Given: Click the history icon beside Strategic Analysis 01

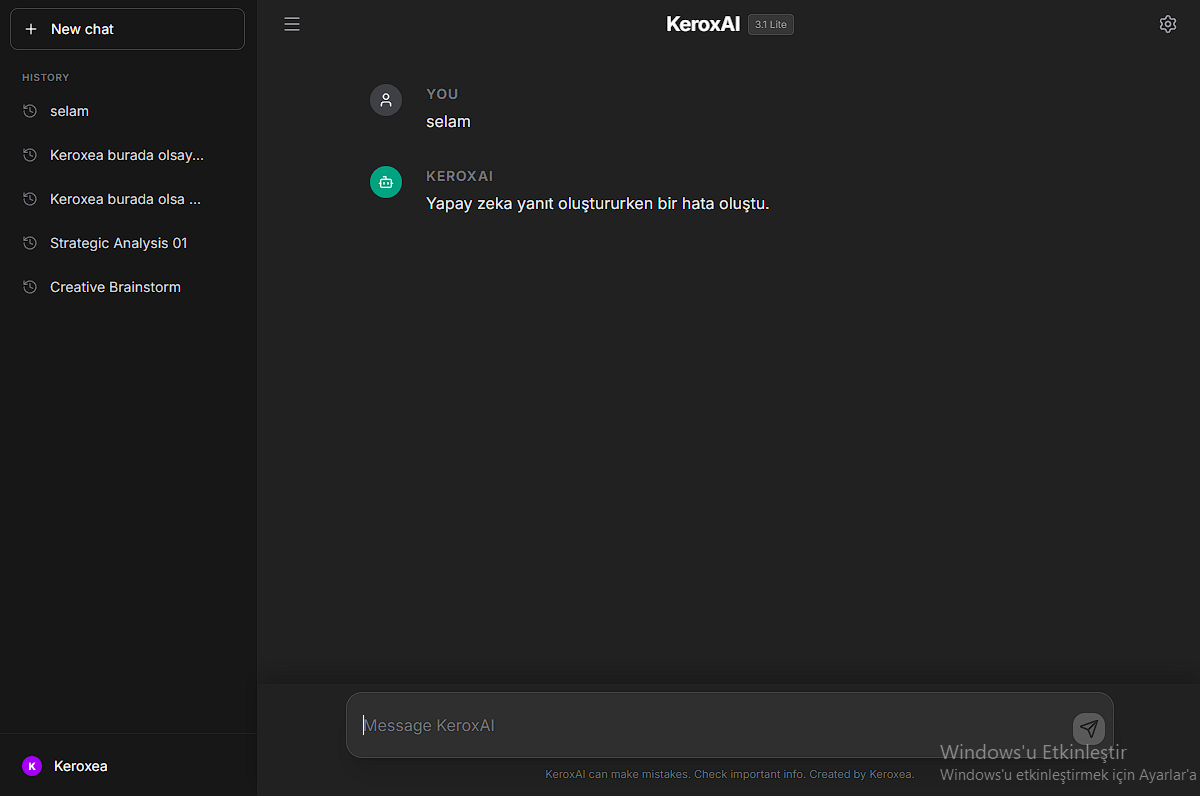Looking at the screenshot, I should [x=30, y=243].
